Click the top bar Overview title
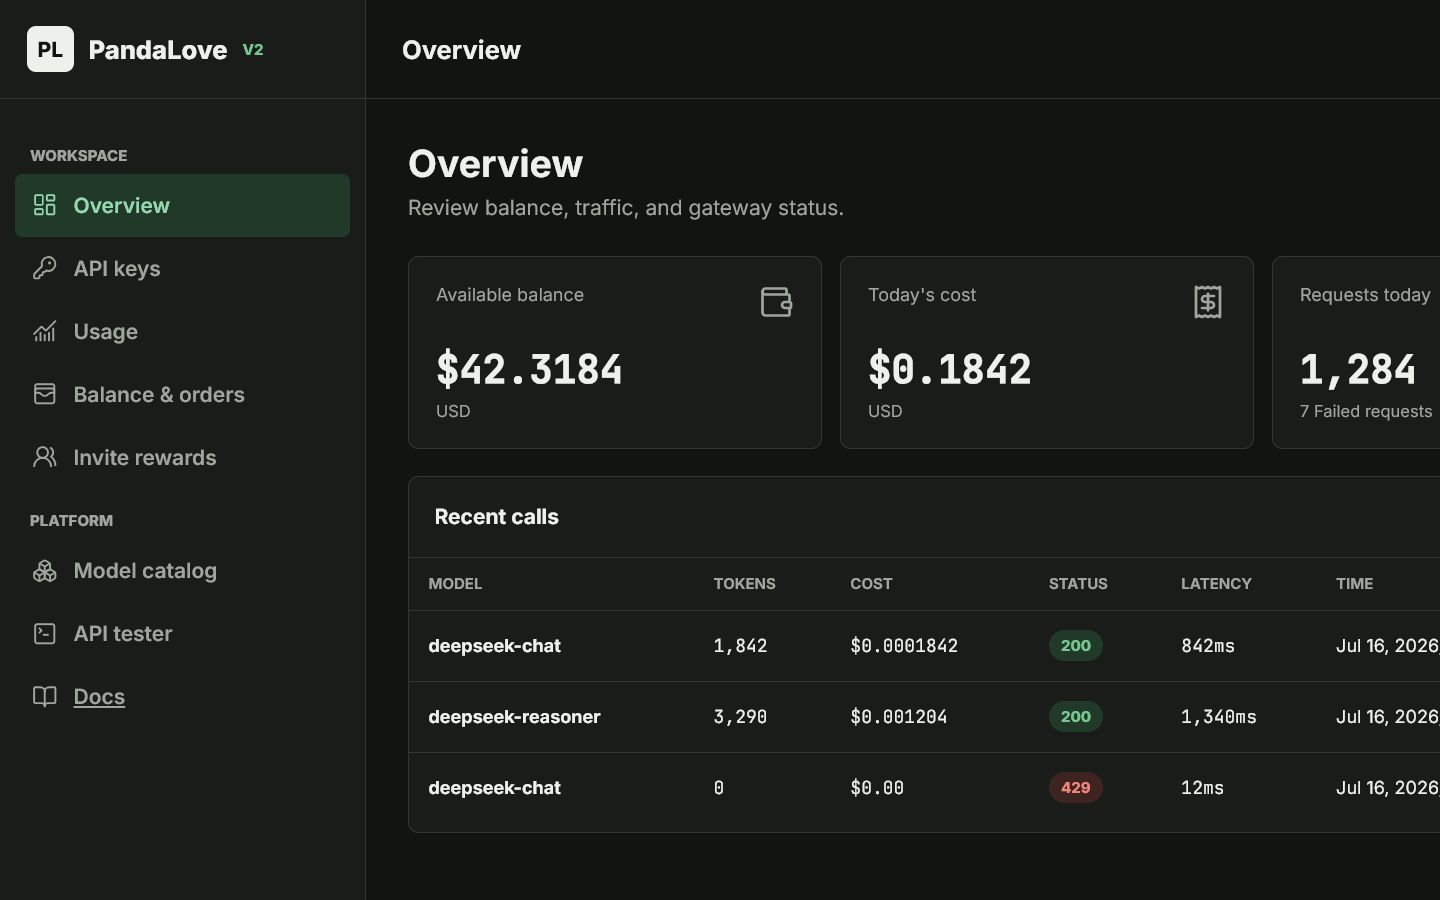This screenshot has height=900, width=1440. (461, 50)
